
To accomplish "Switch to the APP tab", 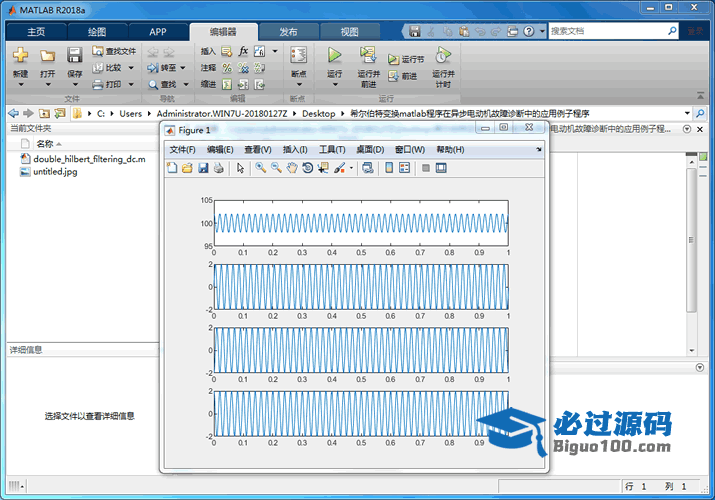I will 158,32.
